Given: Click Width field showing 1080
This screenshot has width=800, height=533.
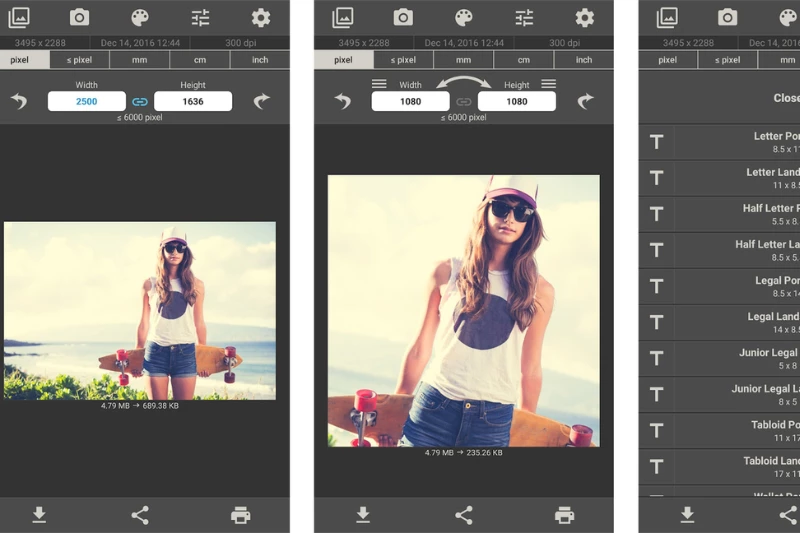Looking at the screenshot, I should click(411, 101).
